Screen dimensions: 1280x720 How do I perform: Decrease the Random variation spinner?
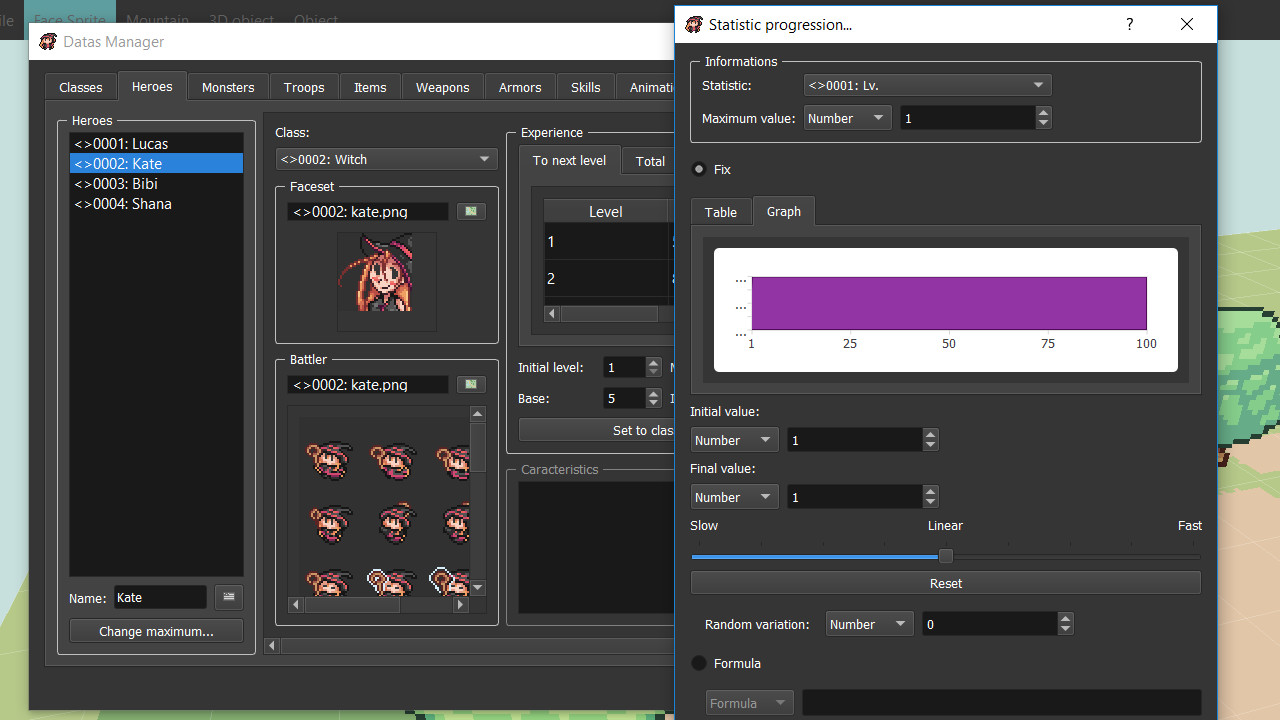(x=1066, y=630)
